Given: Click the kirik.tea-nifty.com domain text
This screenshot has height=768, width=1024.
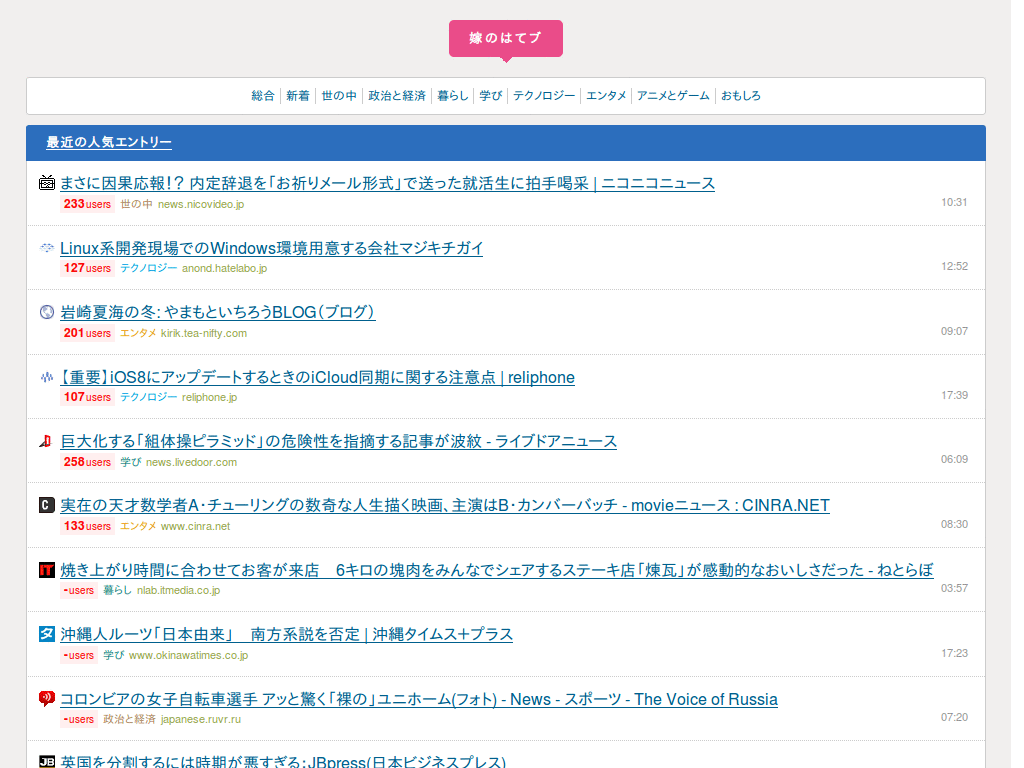Looking at the screenshot, I should click(x=204, y=333).
